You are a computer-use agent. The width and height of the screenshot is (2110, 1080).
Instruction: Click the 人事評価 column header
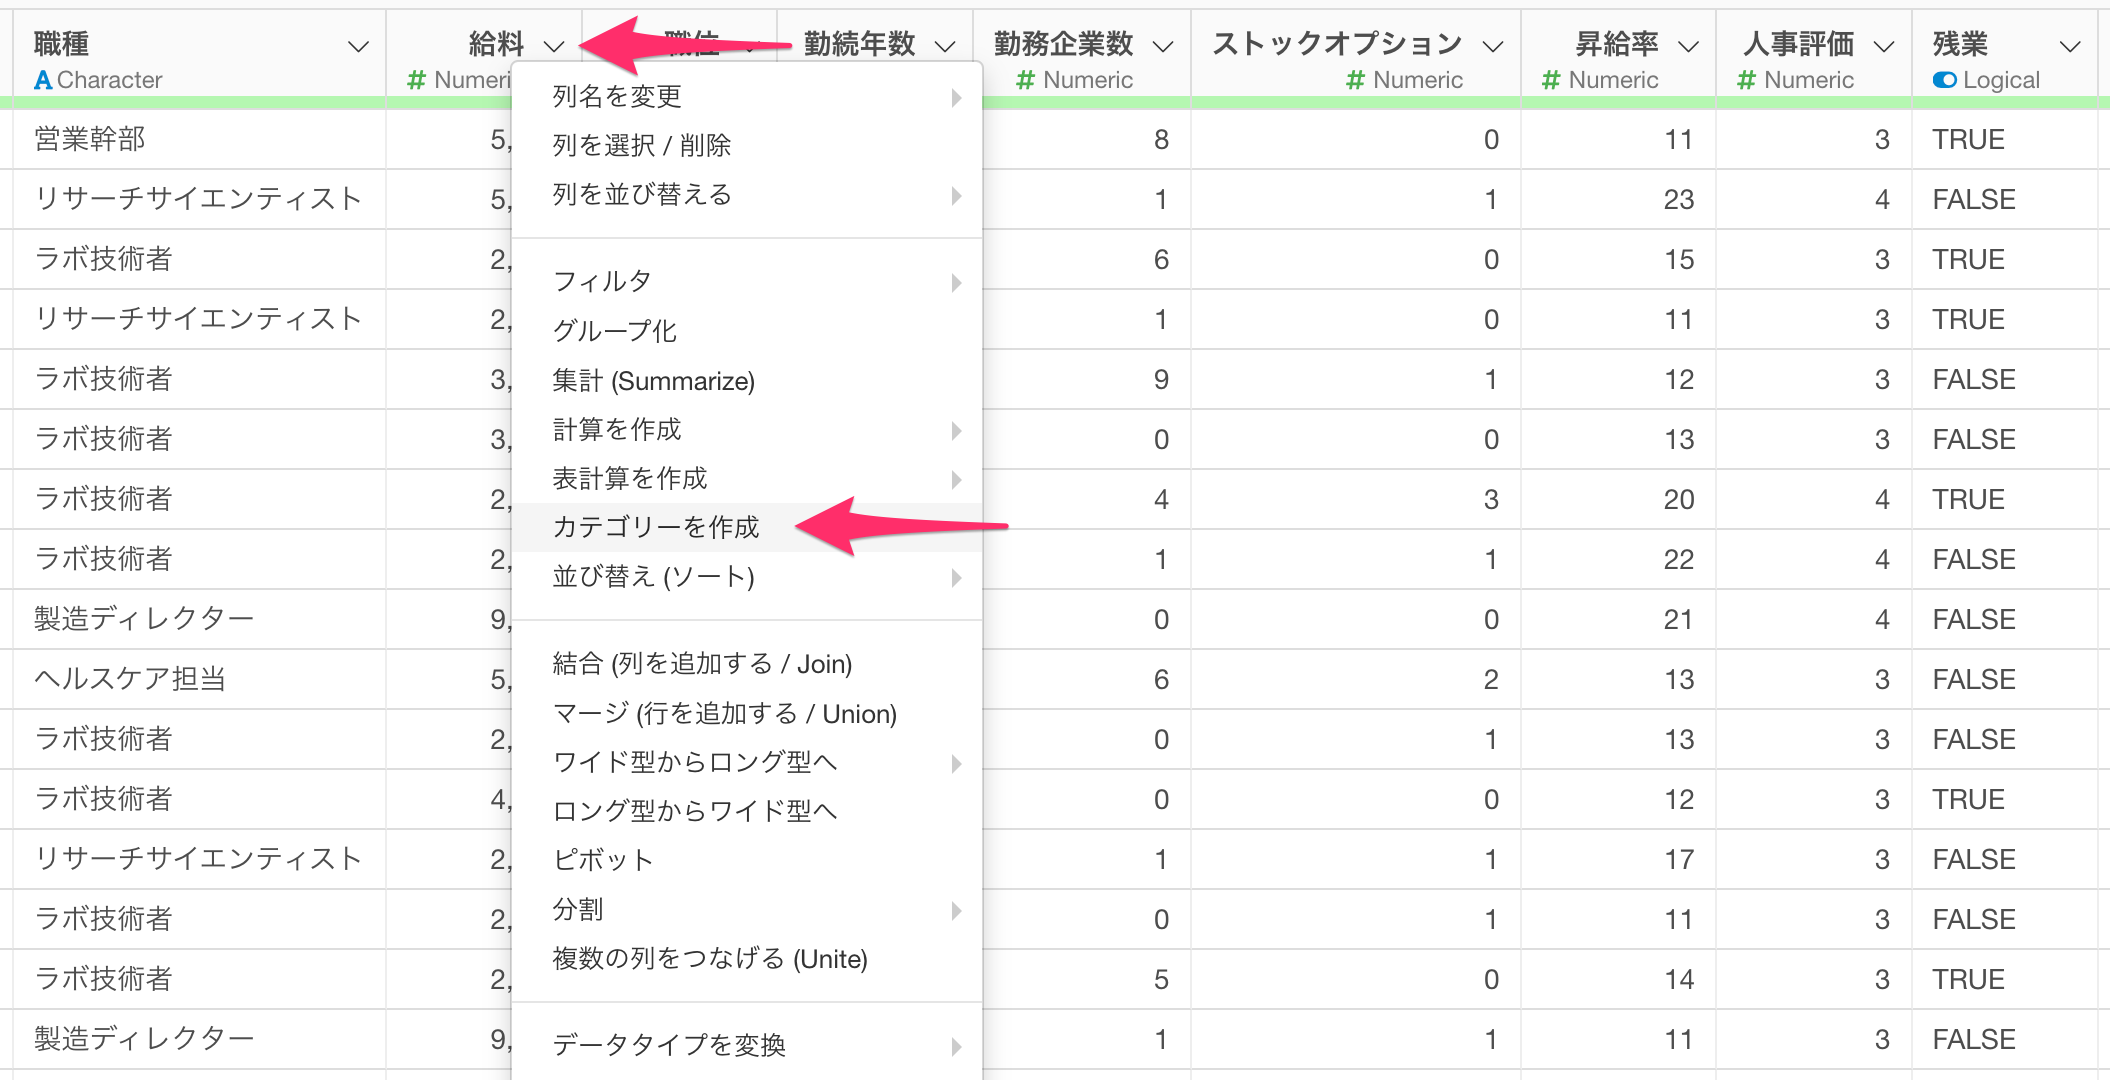pos(1798,44)
